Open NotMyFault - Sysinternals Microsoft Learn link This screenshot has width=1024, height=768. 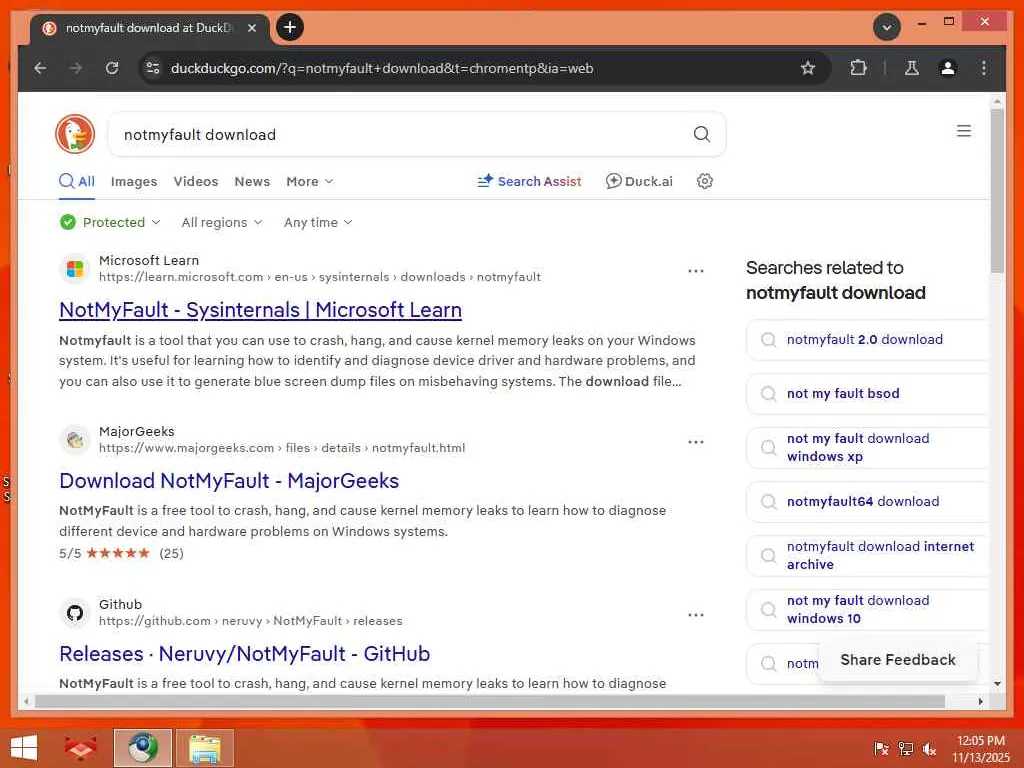[261, 310]
